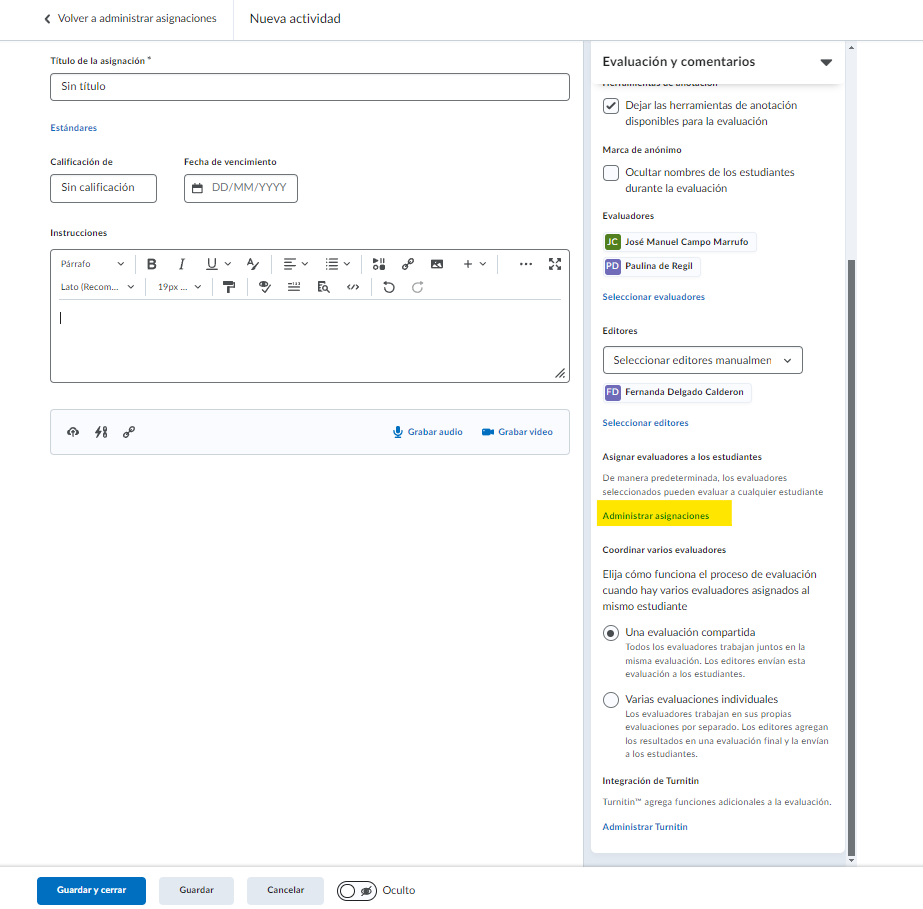Open the Seleccionar editores manualmente dropdown

(x=702, y=360)
